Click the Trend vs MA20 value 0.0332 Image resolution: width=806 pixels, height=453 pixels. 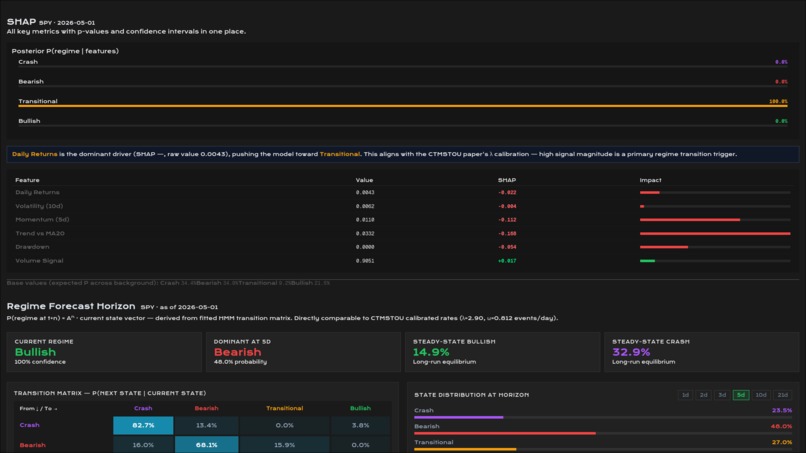click(x=365, y=233)
